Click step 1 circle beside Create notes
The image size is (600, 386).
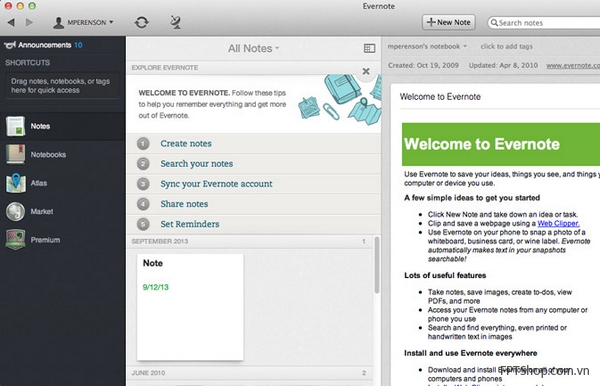pos(143,143)
